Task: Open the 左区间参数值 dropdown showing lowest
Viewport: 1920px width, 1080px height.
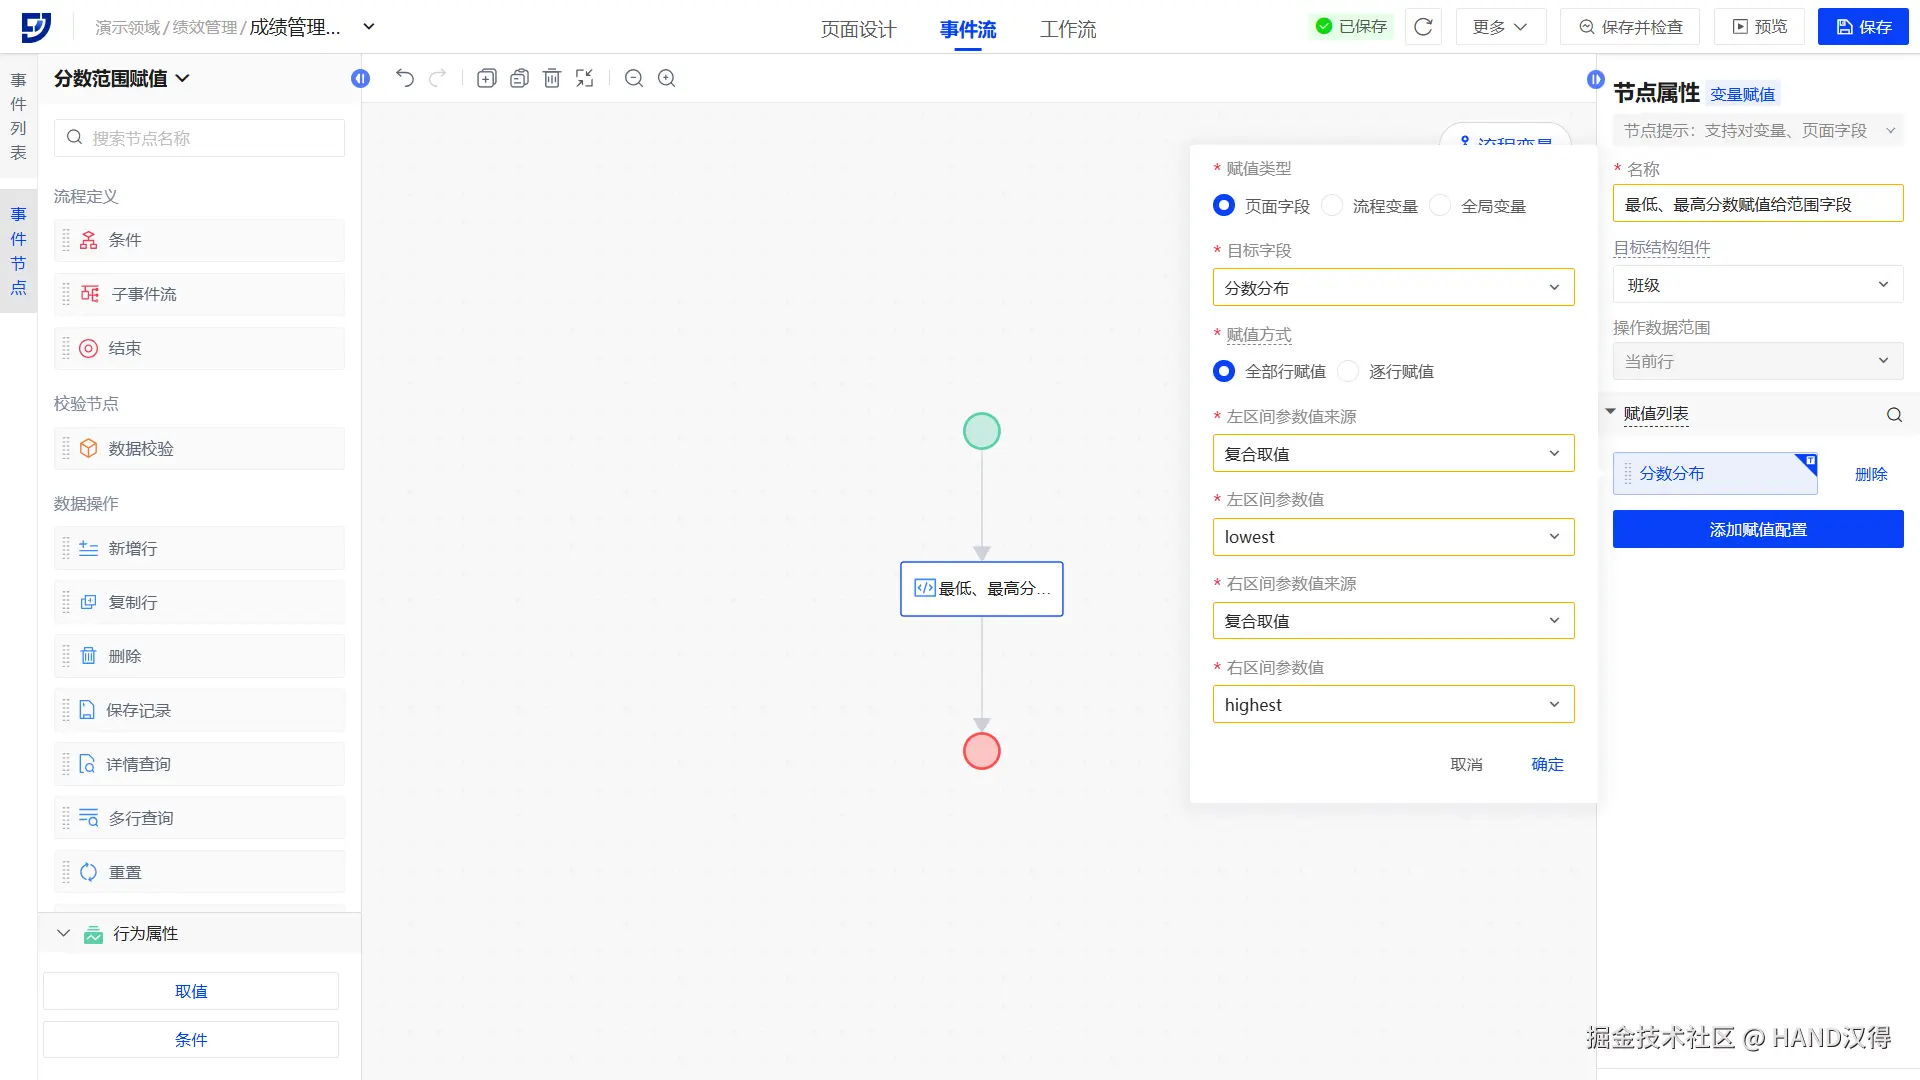Action: (x=1393, y=537)
